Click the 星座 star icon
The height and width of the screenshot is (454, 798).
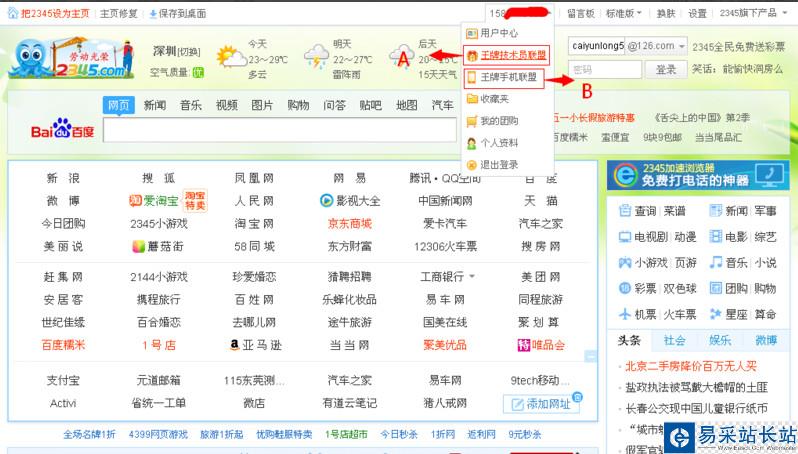(x=716, y=314)
